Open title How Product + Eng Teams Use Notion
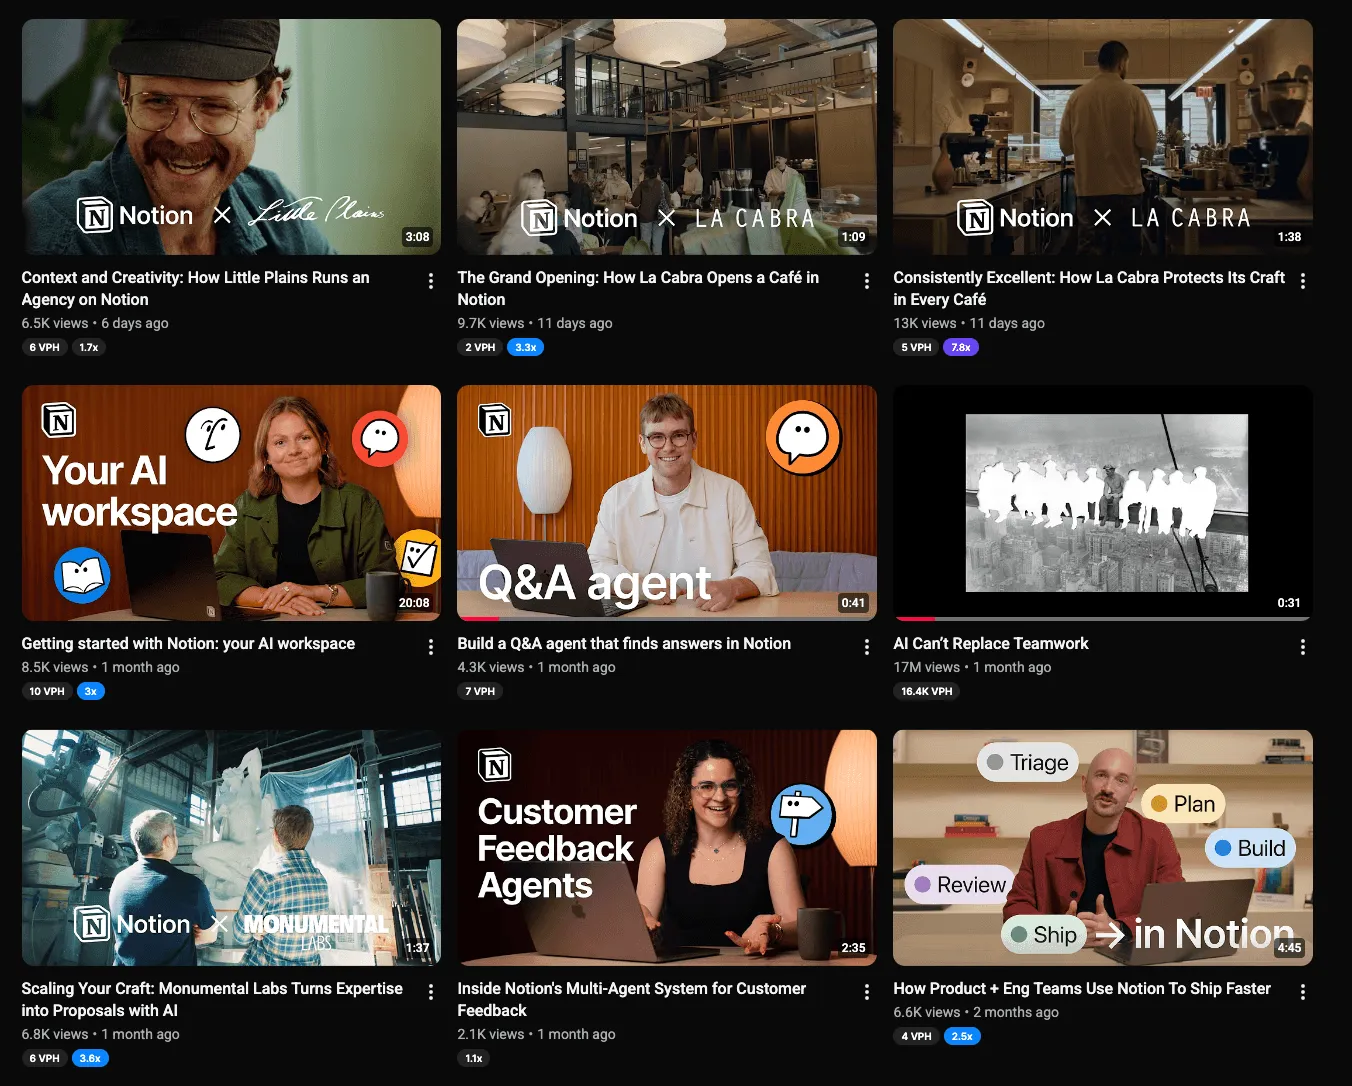The height and width of the screenshot is (1086, 1352). pos(1082,989)
